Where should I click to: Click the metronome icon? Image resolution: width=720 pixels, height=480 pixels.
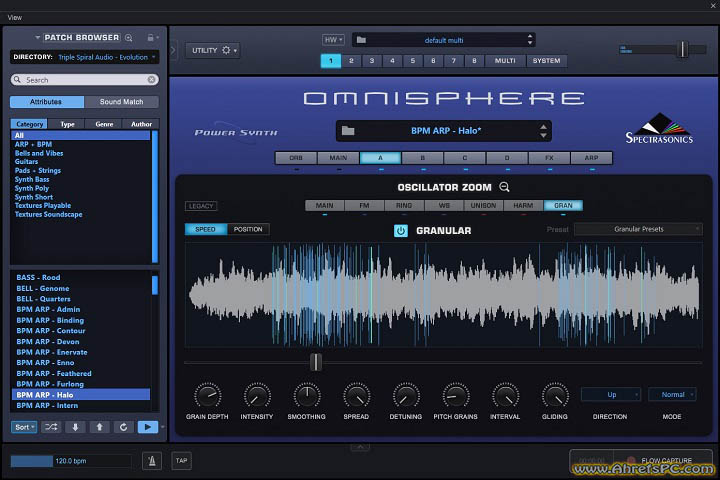tap(152, 460)
